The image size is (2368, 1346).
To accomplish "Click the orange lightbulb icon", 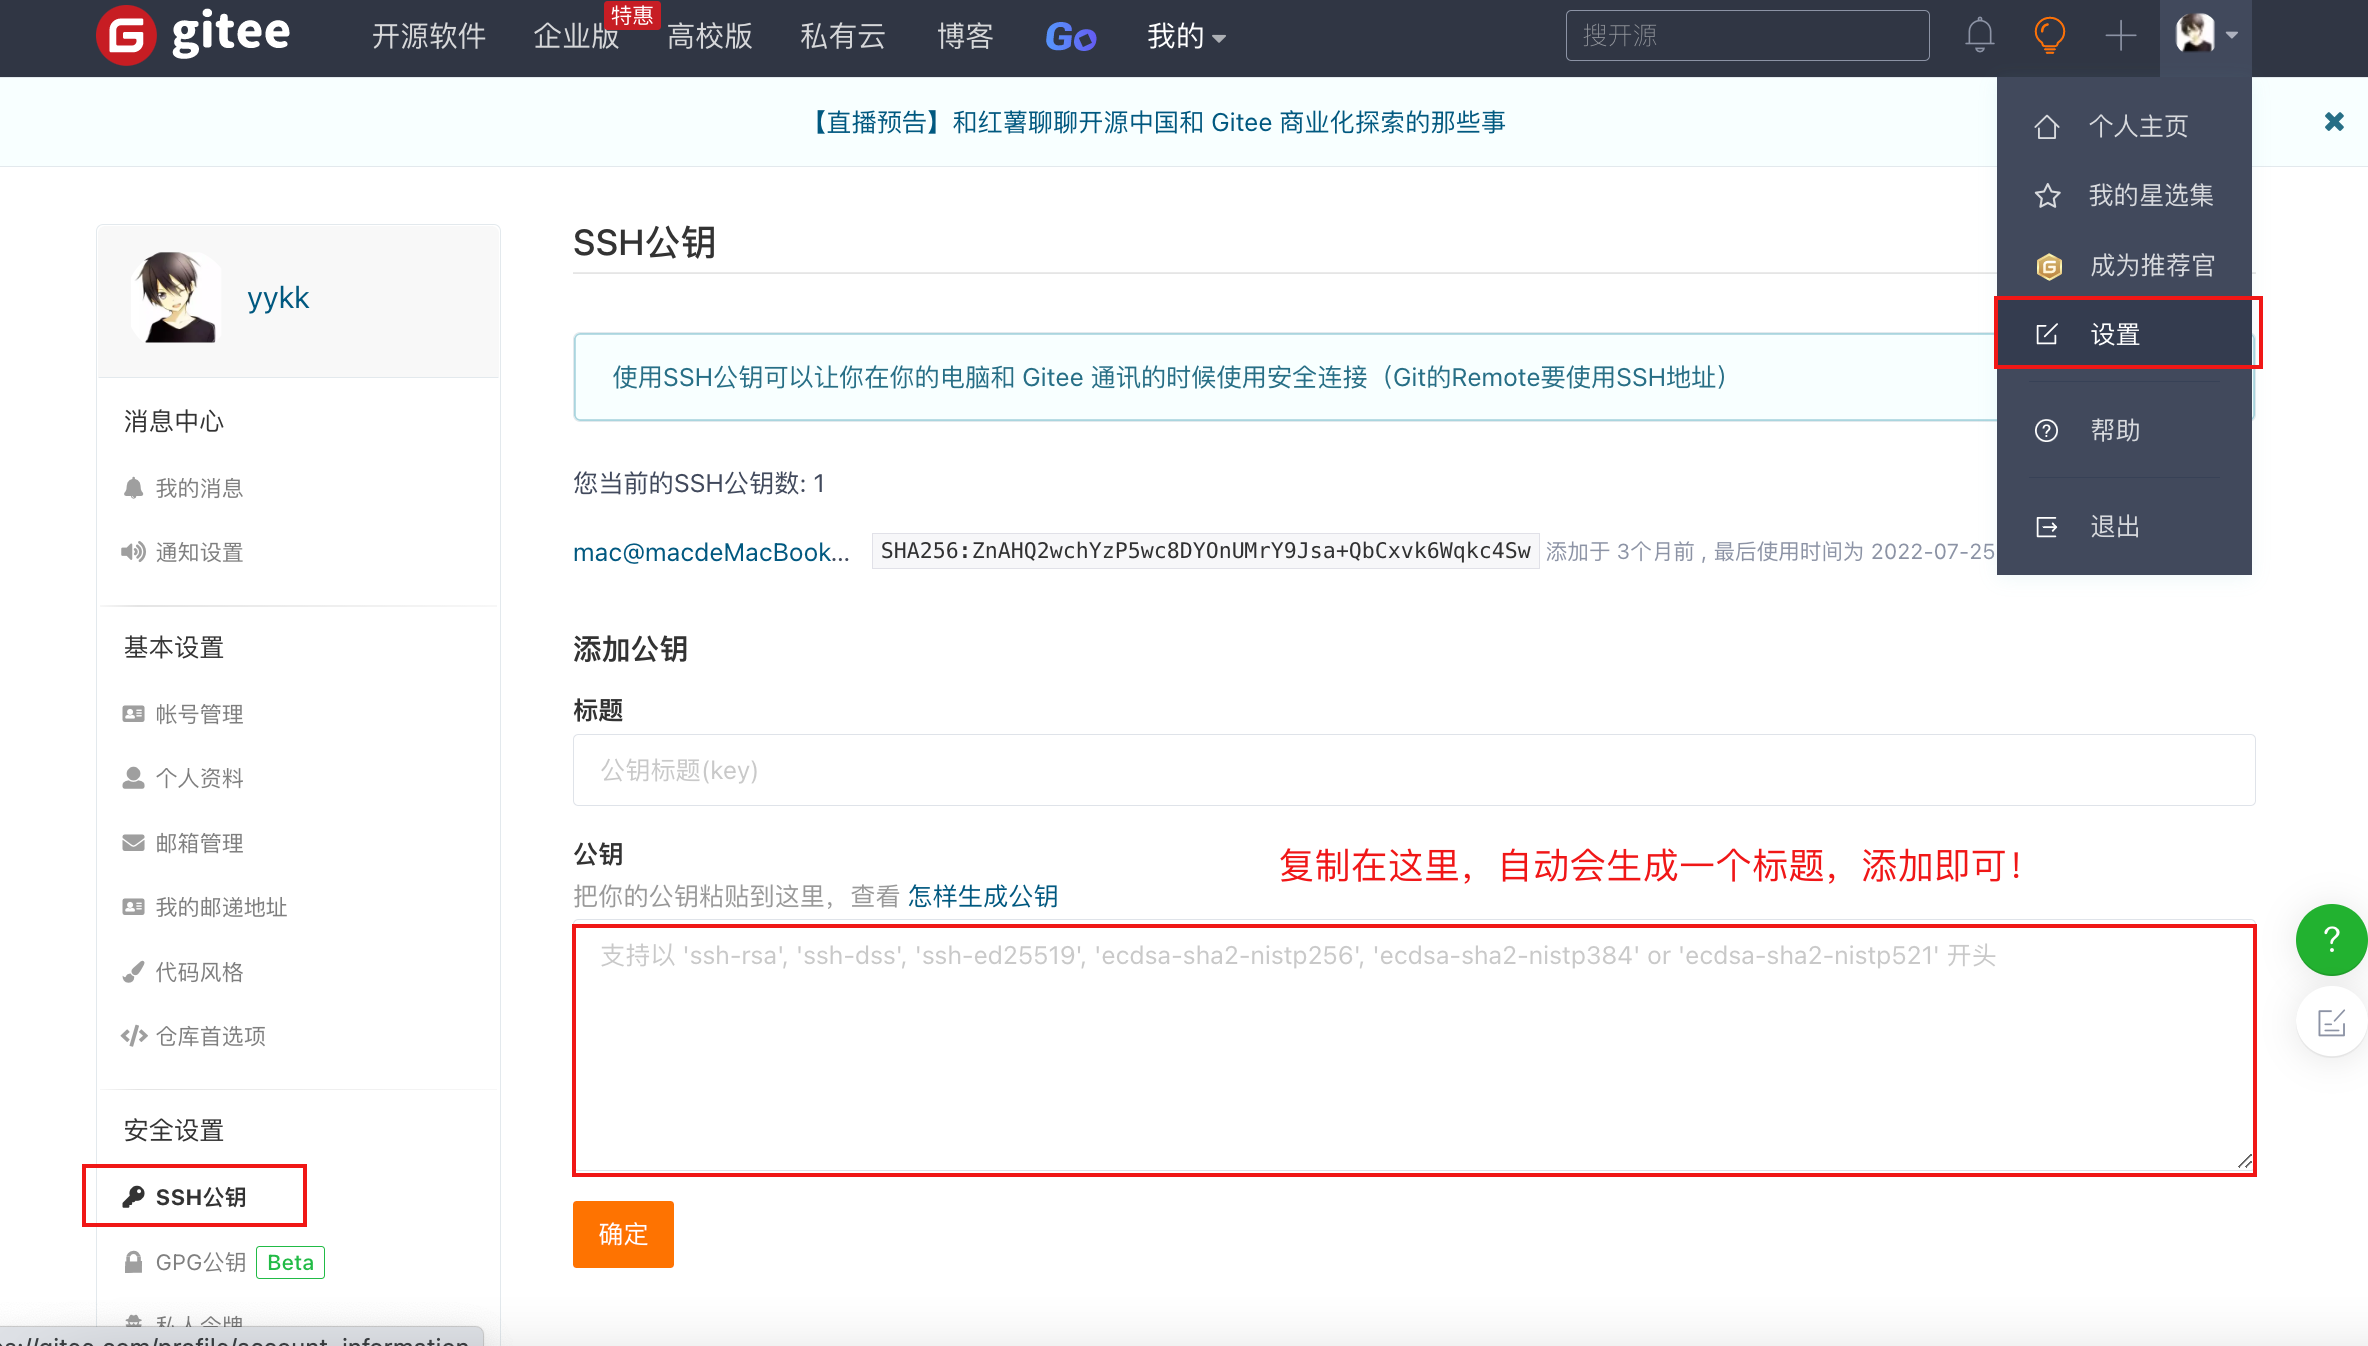I will click(x=2049, y=36).
